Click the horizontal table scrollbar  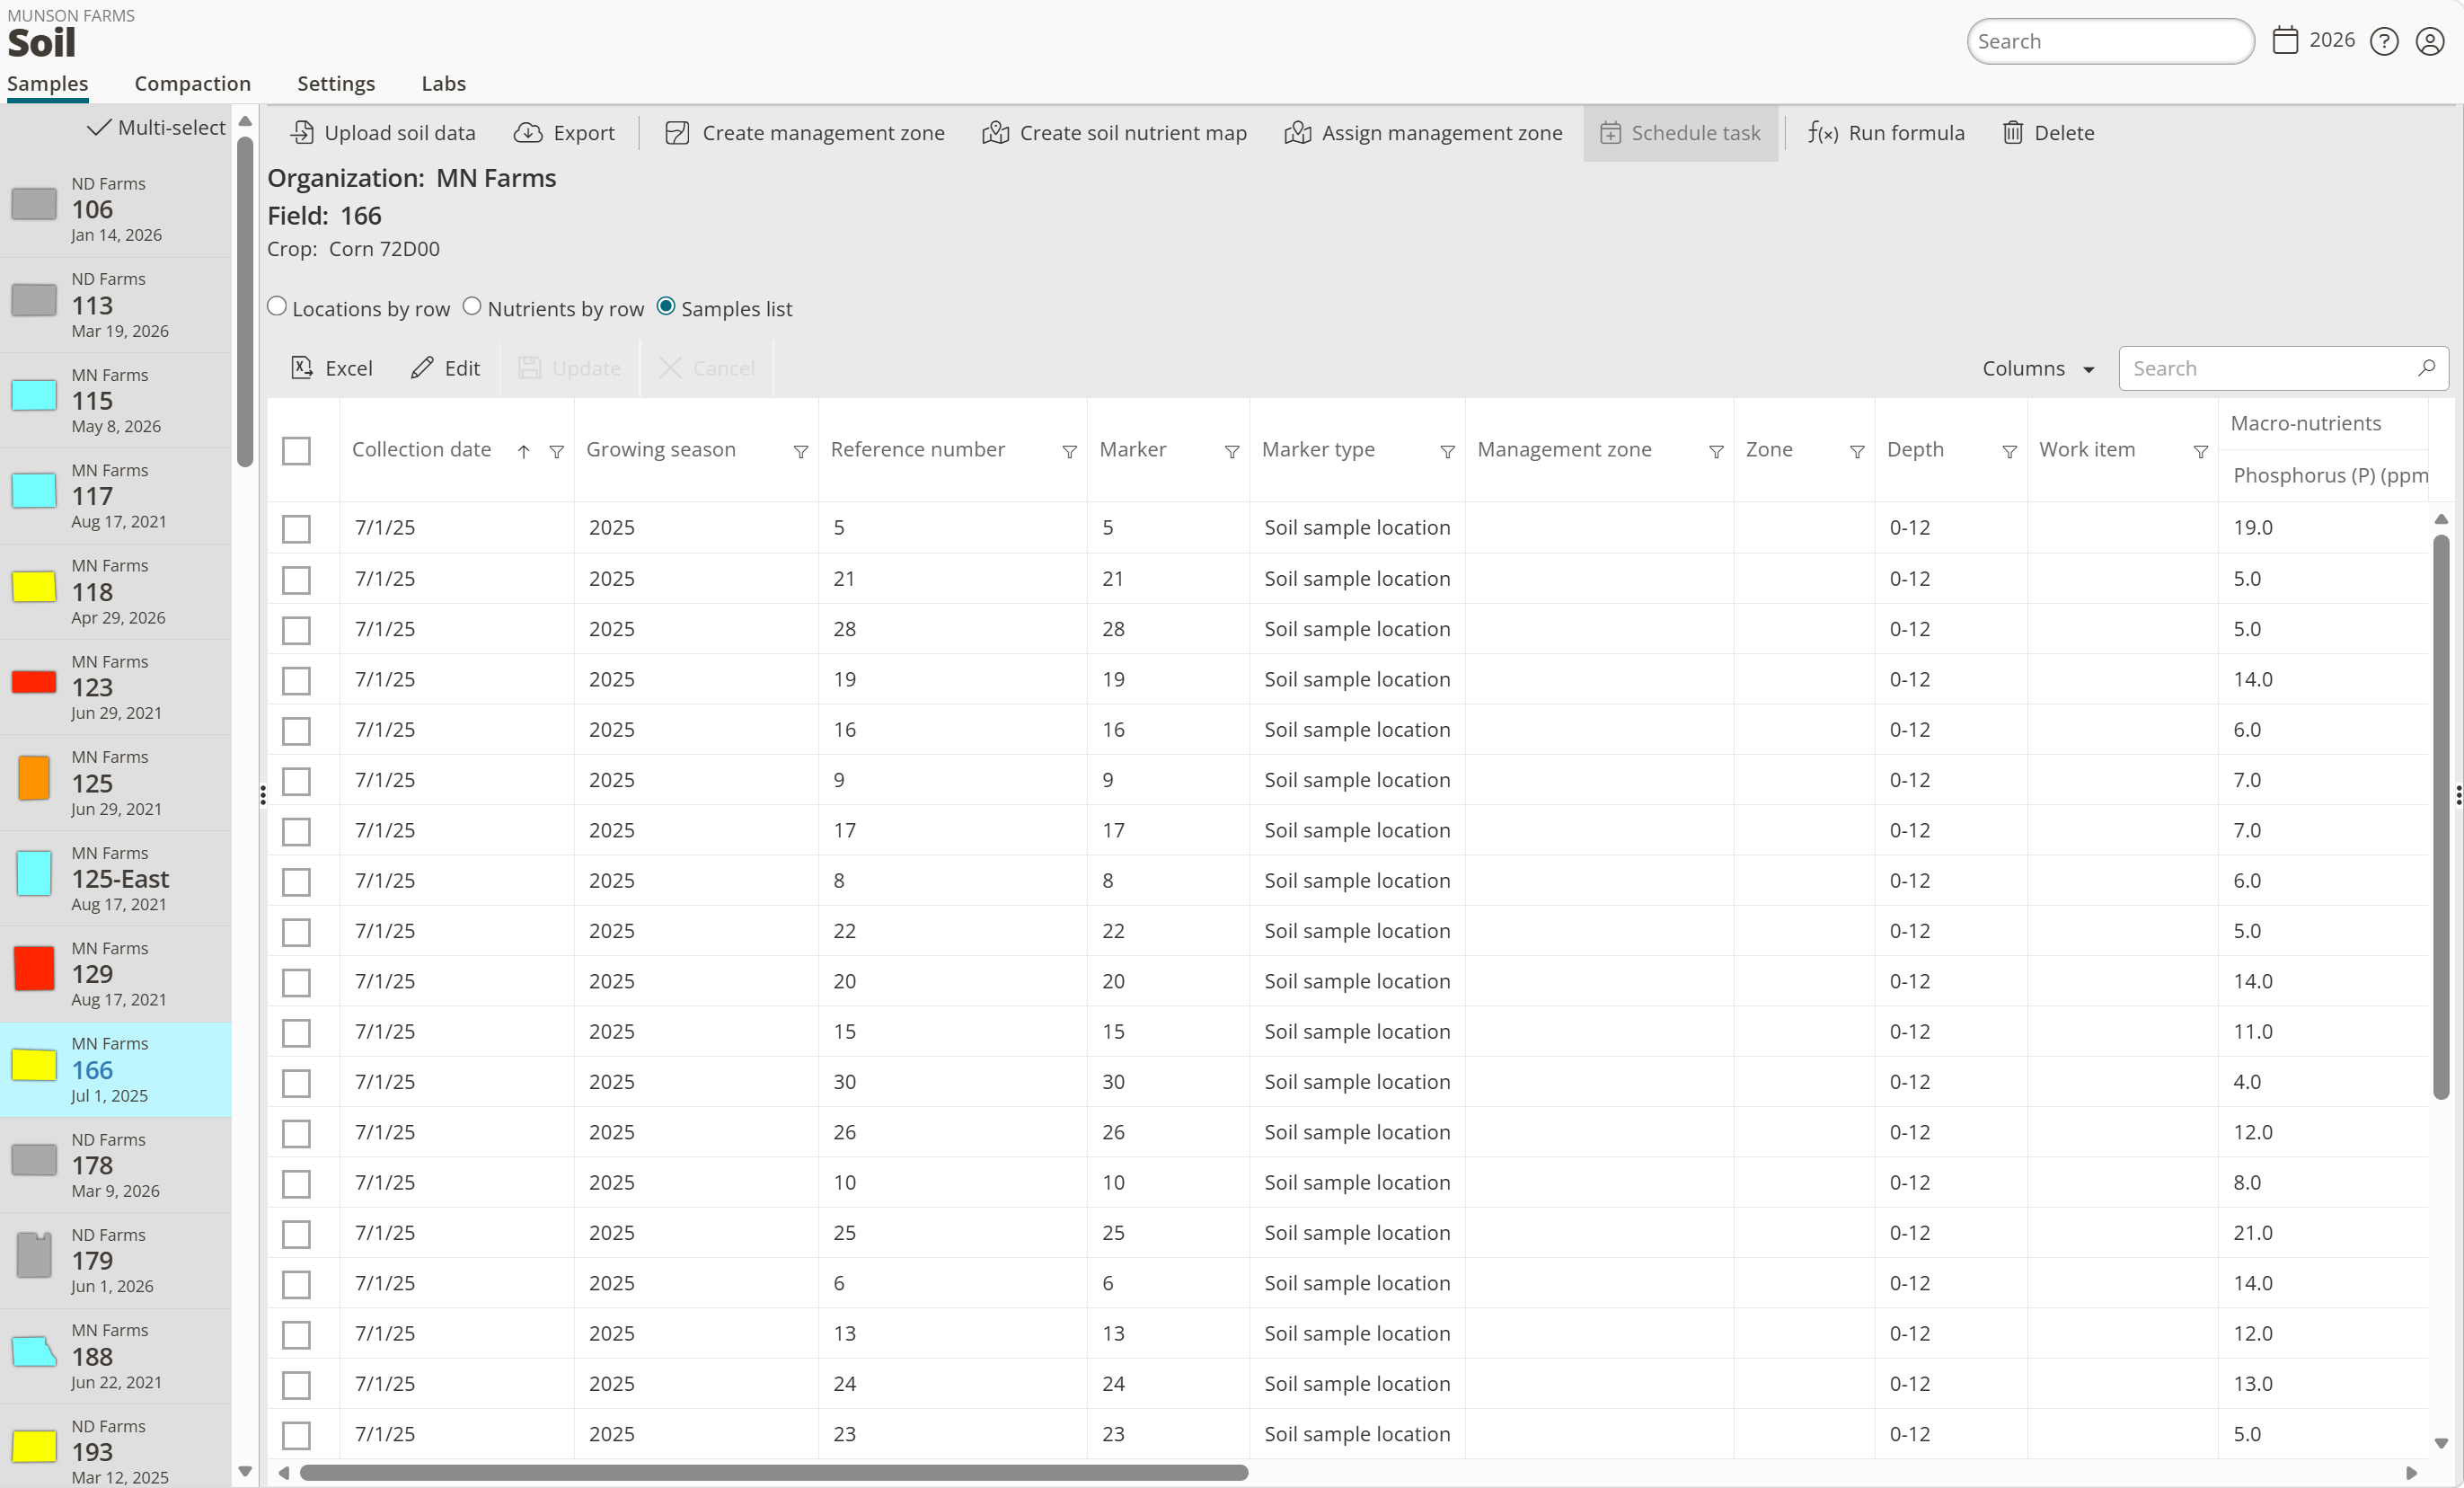[x=773, y=1473]
